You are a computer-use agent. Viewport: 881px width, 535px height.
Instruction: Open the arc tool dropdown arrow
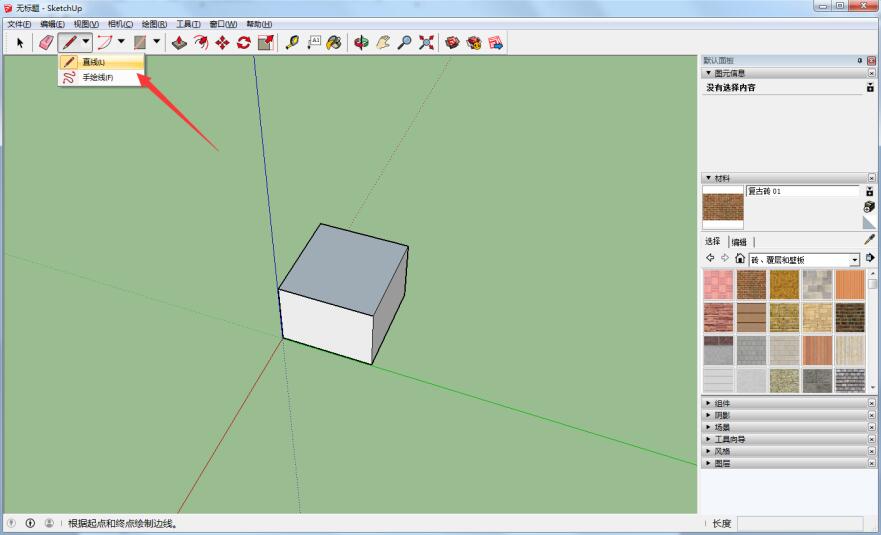point(121,42)
